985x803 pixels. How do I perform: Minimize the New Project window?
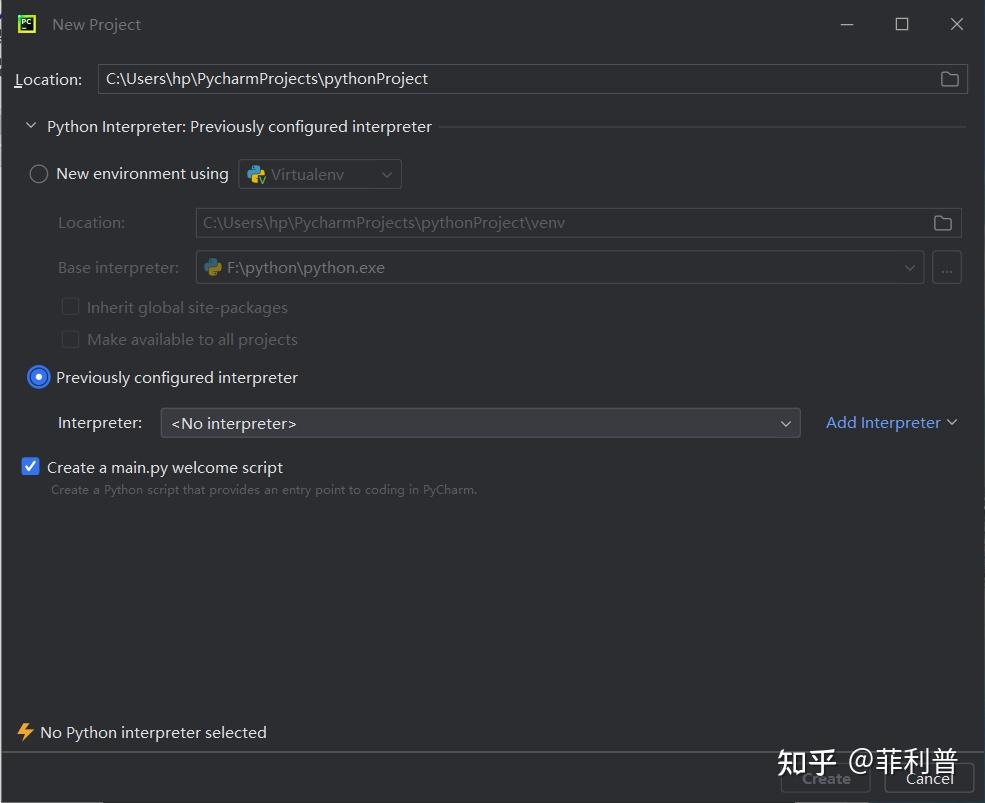pos(847,25)
